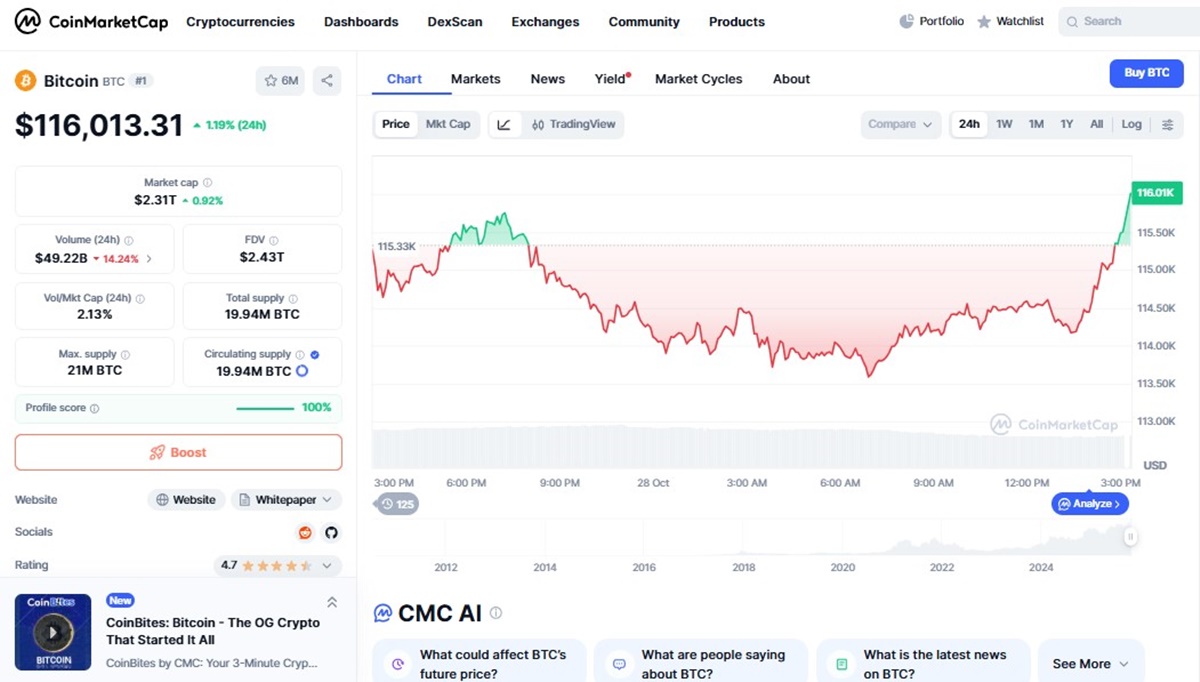Pause the chart range slider handle

(x=1131, y=537)
